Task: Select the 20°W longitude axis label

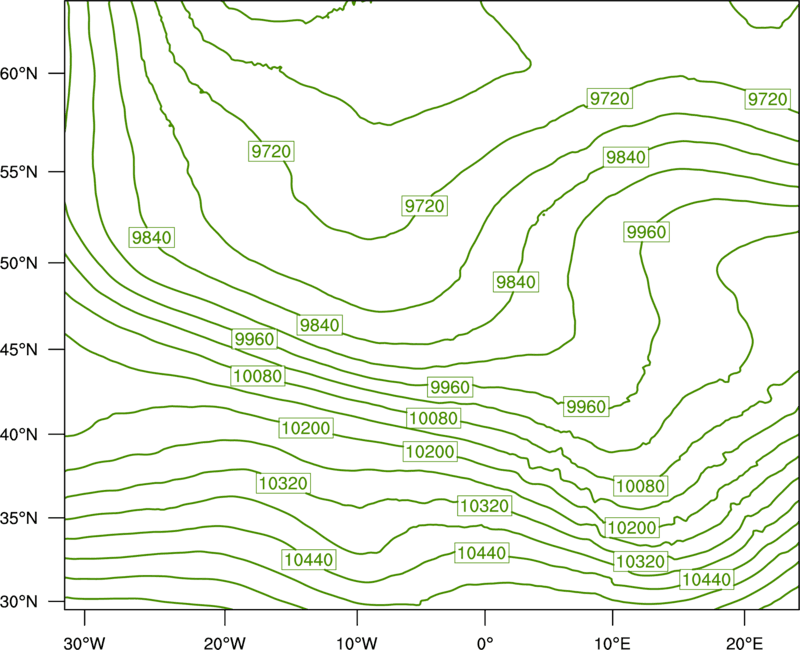Action: 224,643
